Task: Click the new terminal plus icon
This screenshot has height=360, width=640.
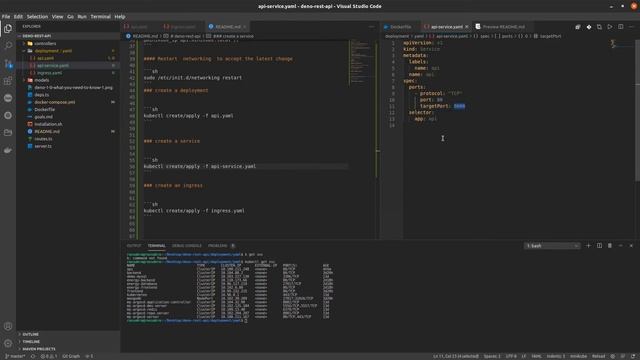Action: coord(588,246)
